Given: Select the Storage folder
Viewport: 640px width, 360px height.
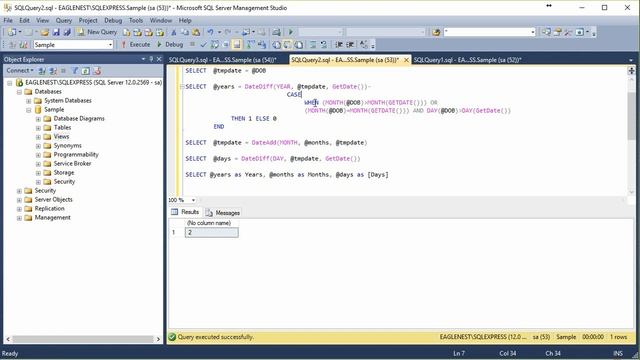Looking at the screenshot, I should click(64, 173).
